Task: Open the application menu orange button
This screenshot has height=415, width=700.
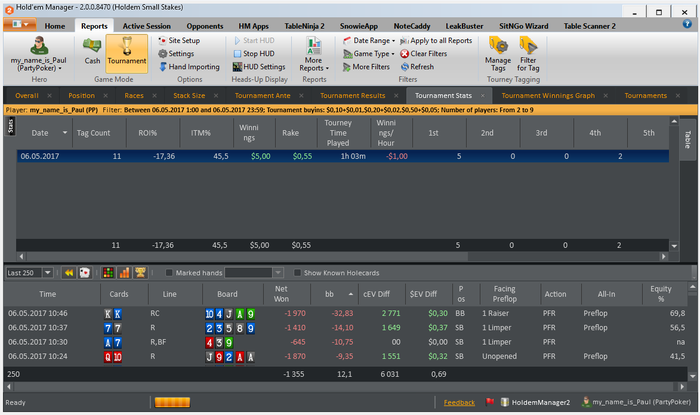Action: click(x=20, y=24)
